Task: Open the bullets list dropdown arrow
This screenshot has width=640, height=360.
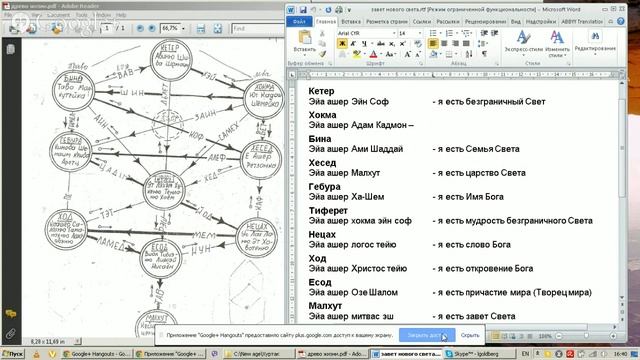Action: pyautogui.click(x=440, y=33)
